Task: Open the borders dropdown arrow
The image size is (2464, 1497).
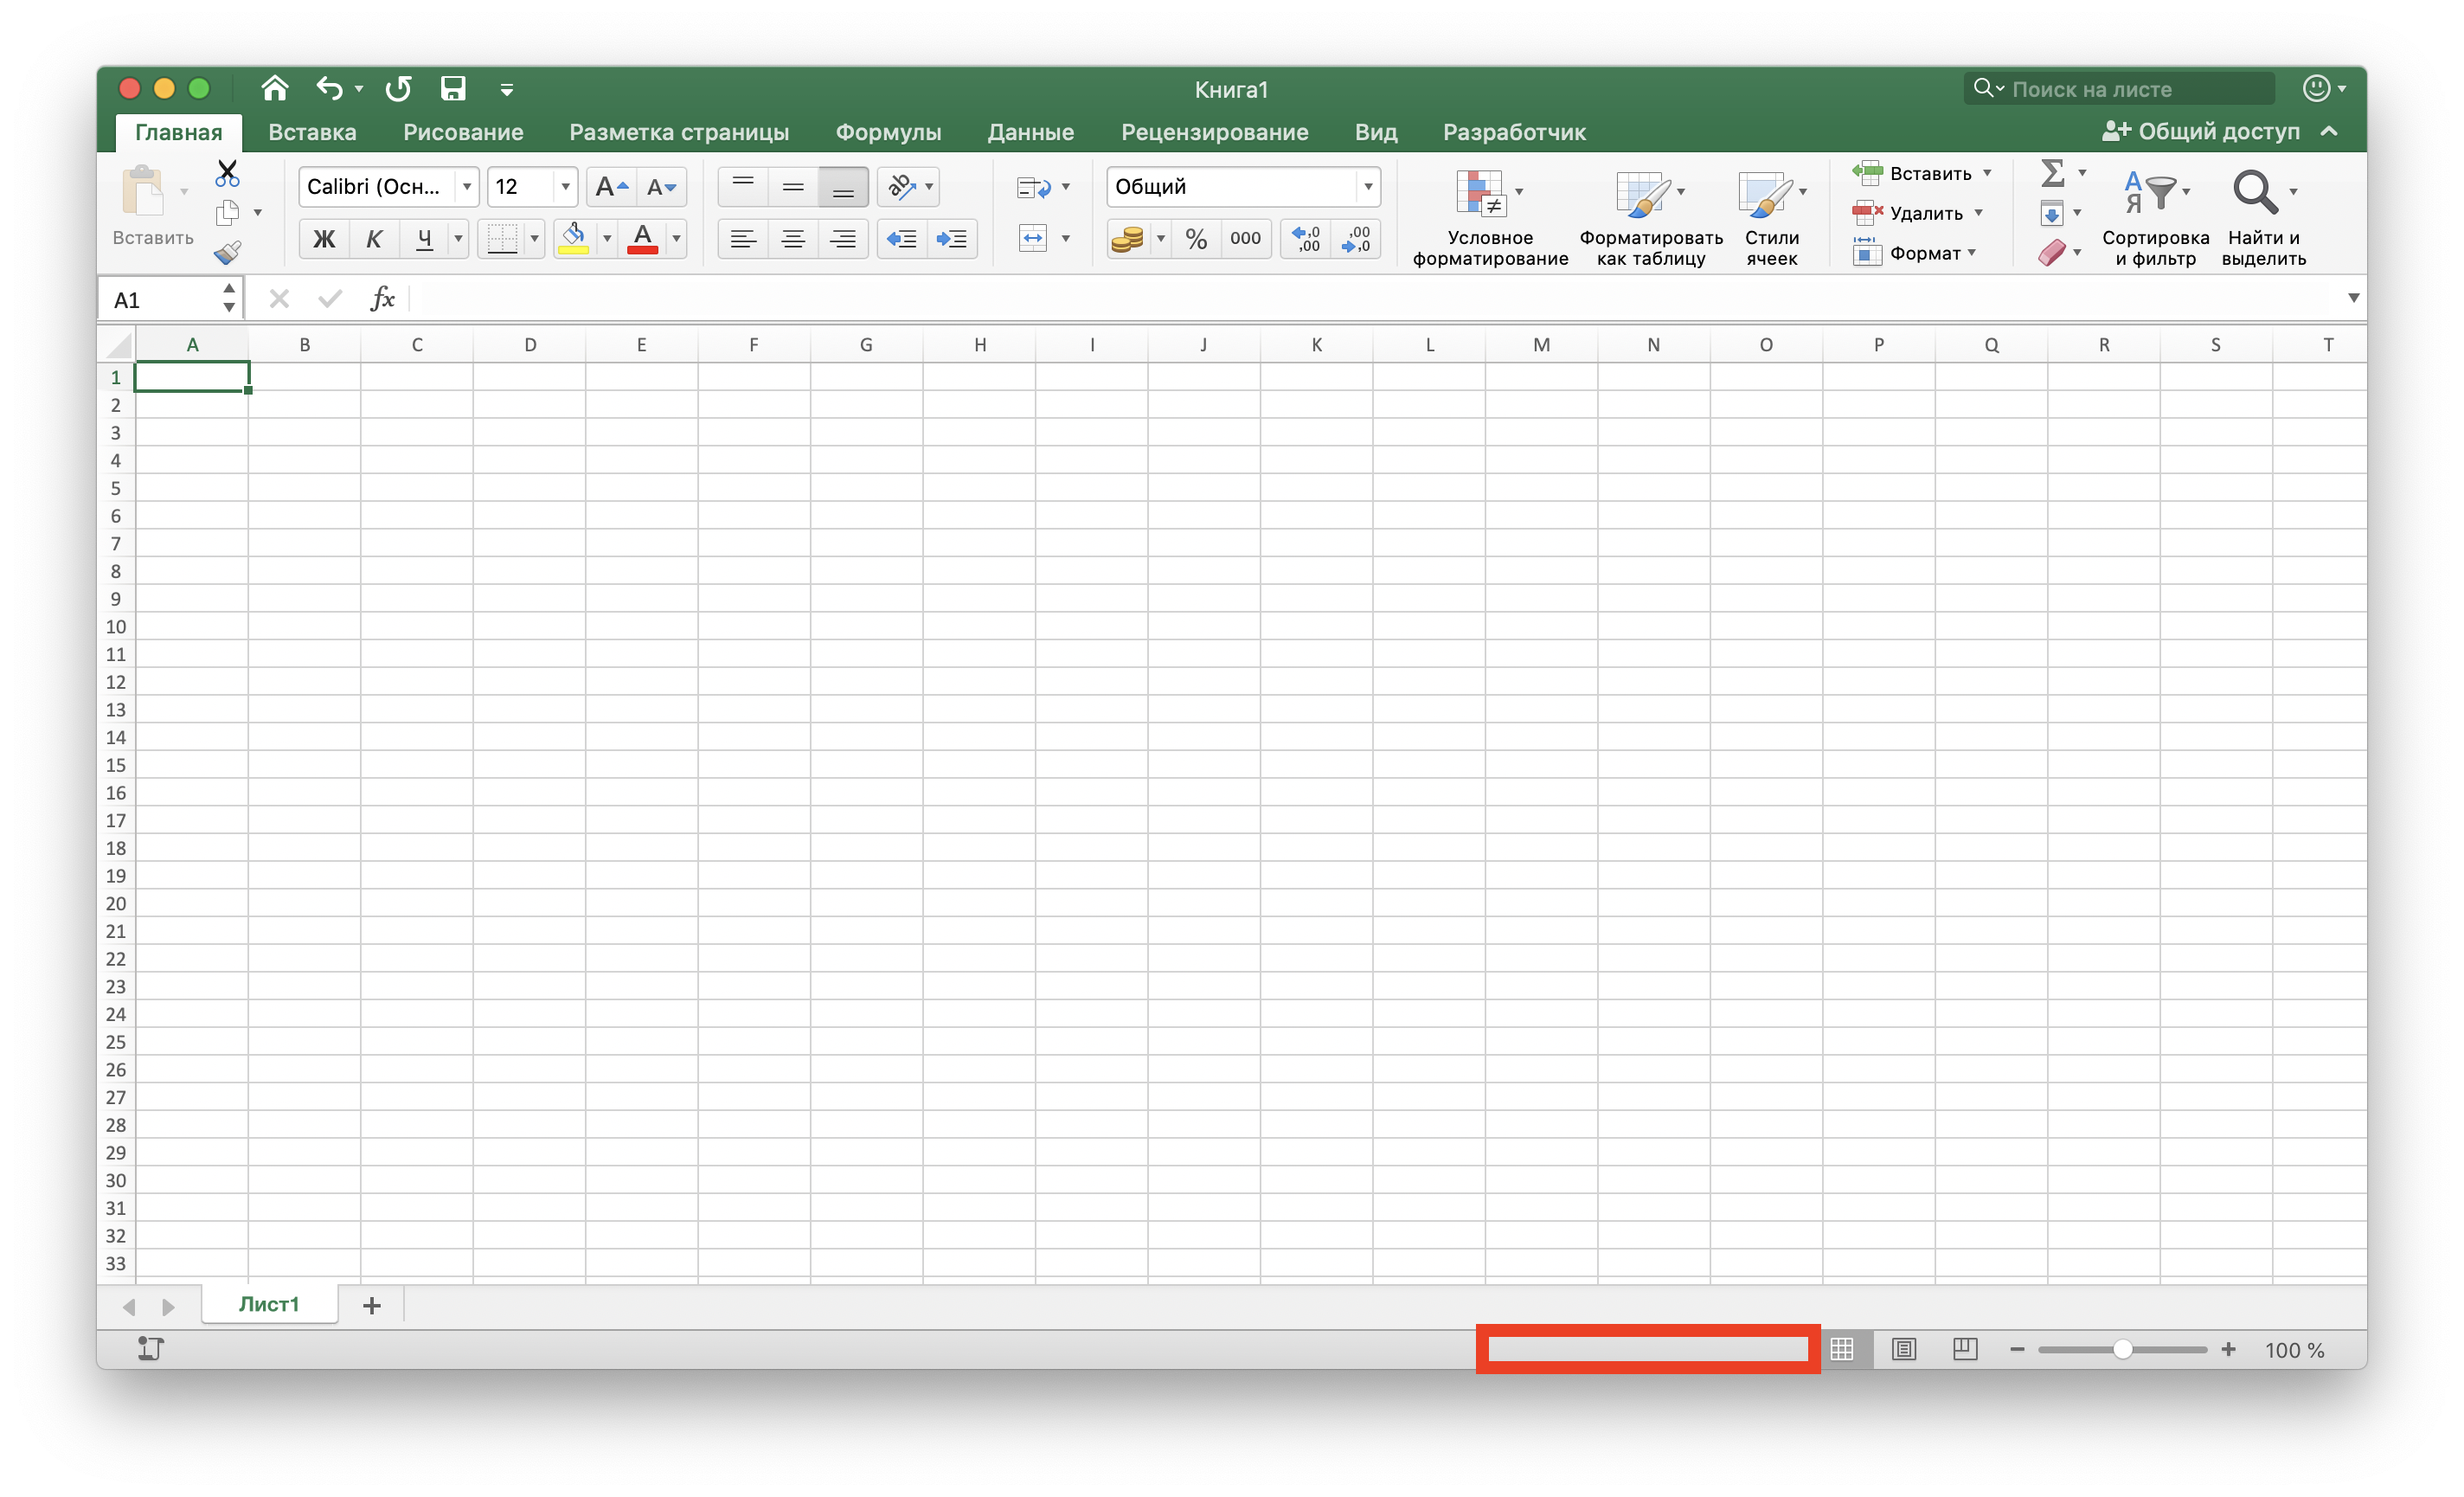Action: 534,239
